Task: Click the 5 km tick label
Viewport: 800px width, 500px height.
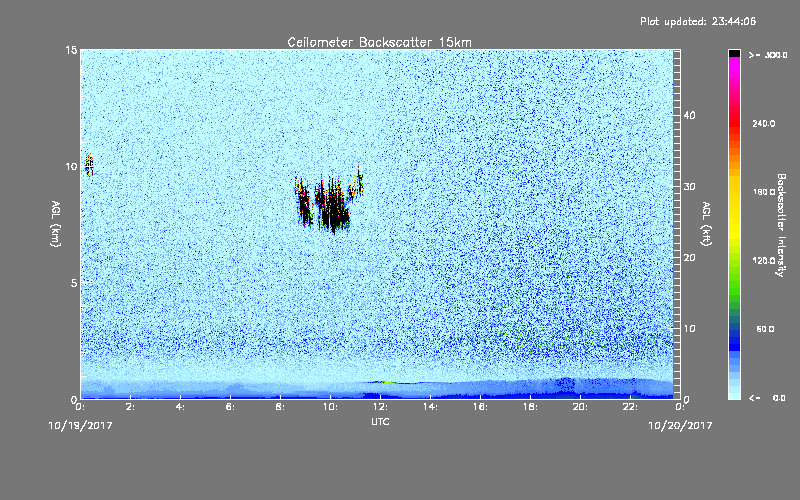Action: pyautogui.click(x=74, y=283)
